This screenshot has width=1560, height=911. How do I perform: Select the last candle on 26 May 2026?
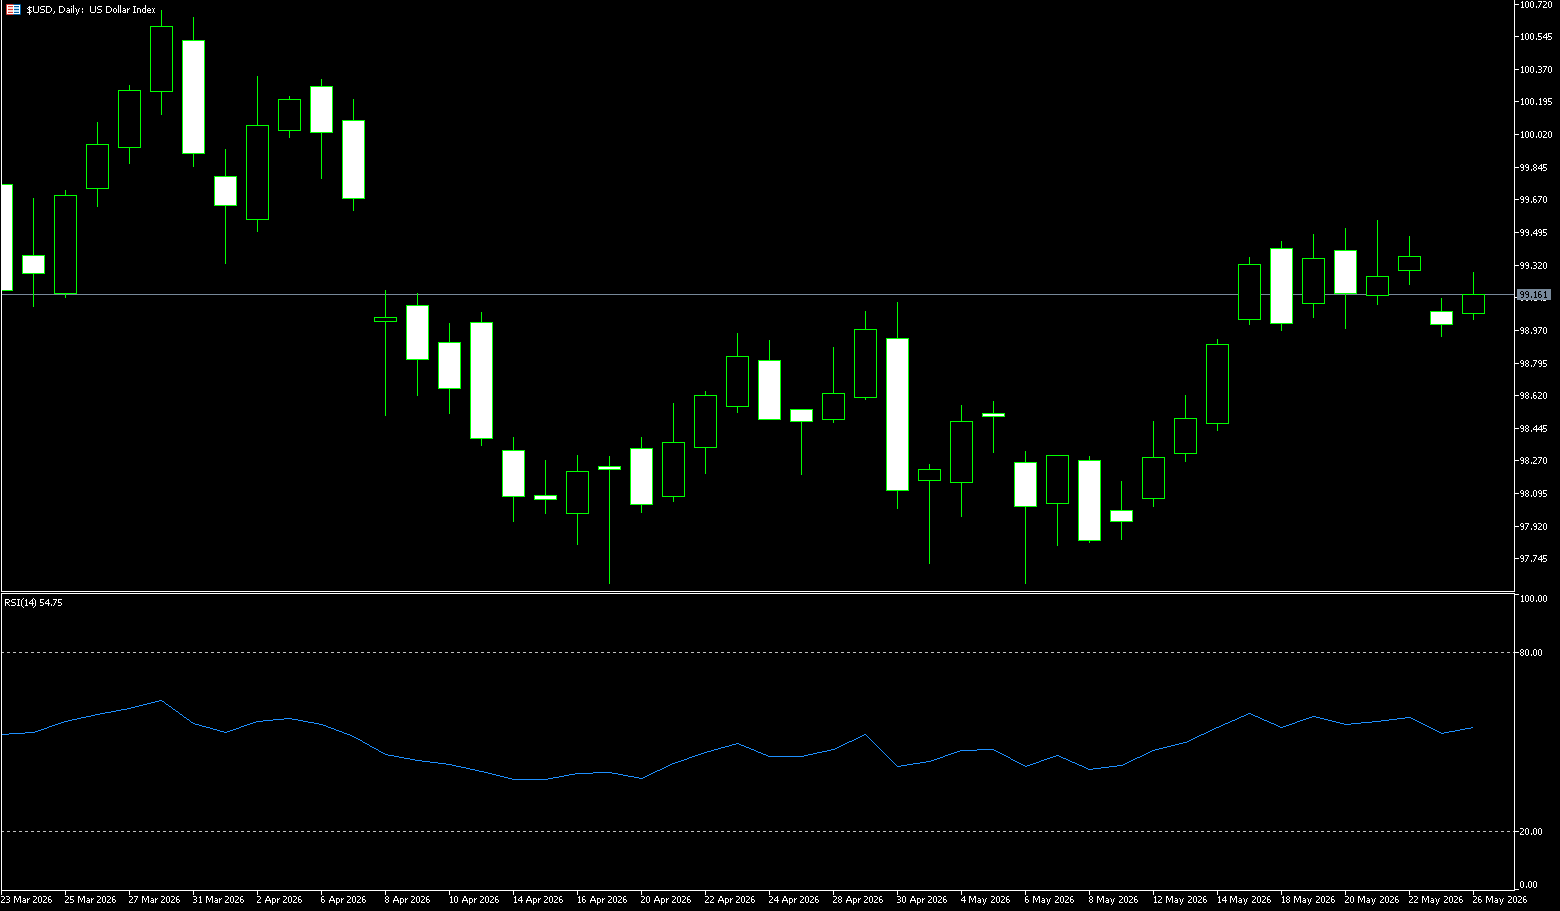pos(1473,304)
